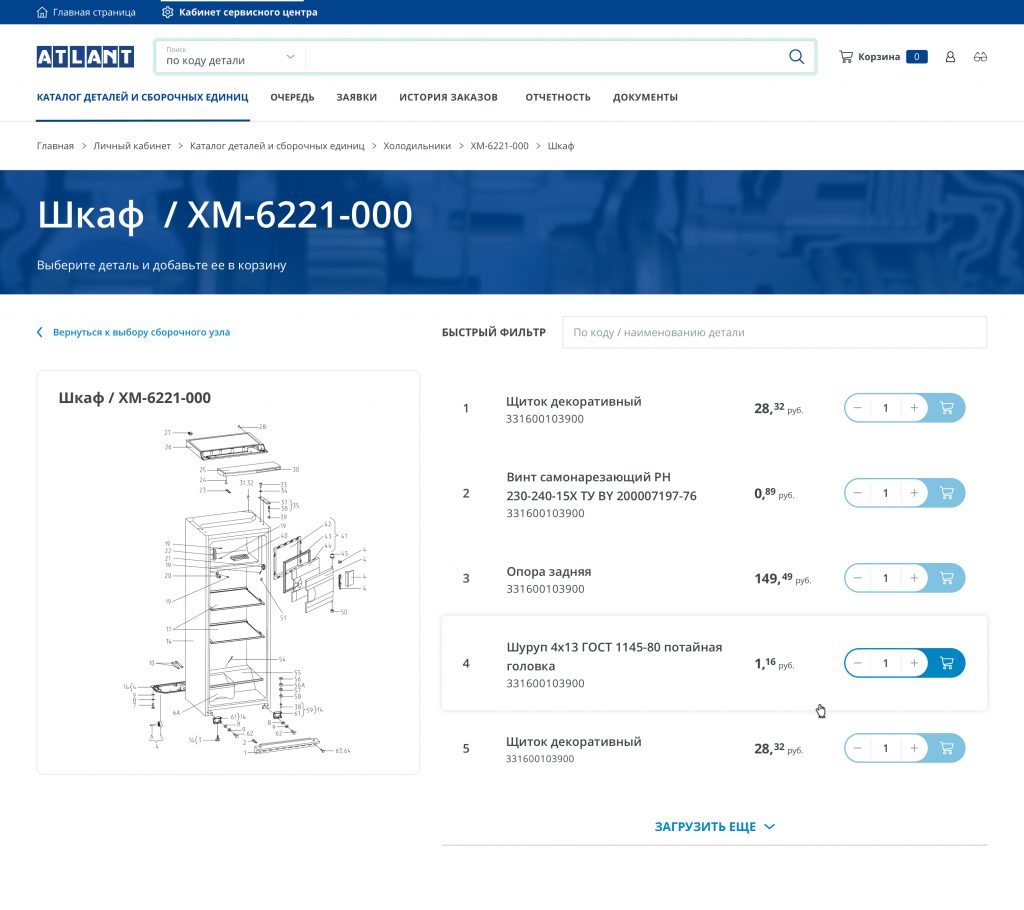Click the ATLANT logo
This screenshot has width=1024, height=910.
point(85,57)
